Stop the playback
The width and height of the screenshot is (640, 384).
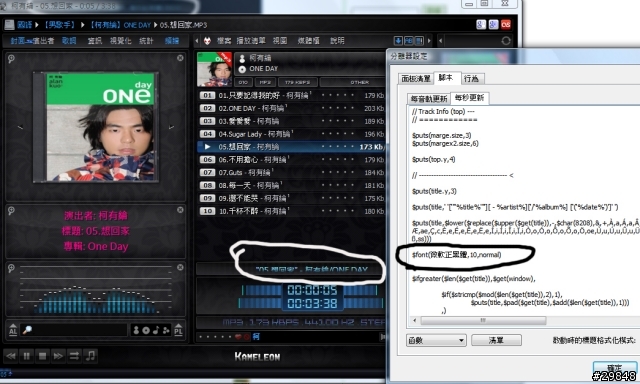tap(42, 356)
